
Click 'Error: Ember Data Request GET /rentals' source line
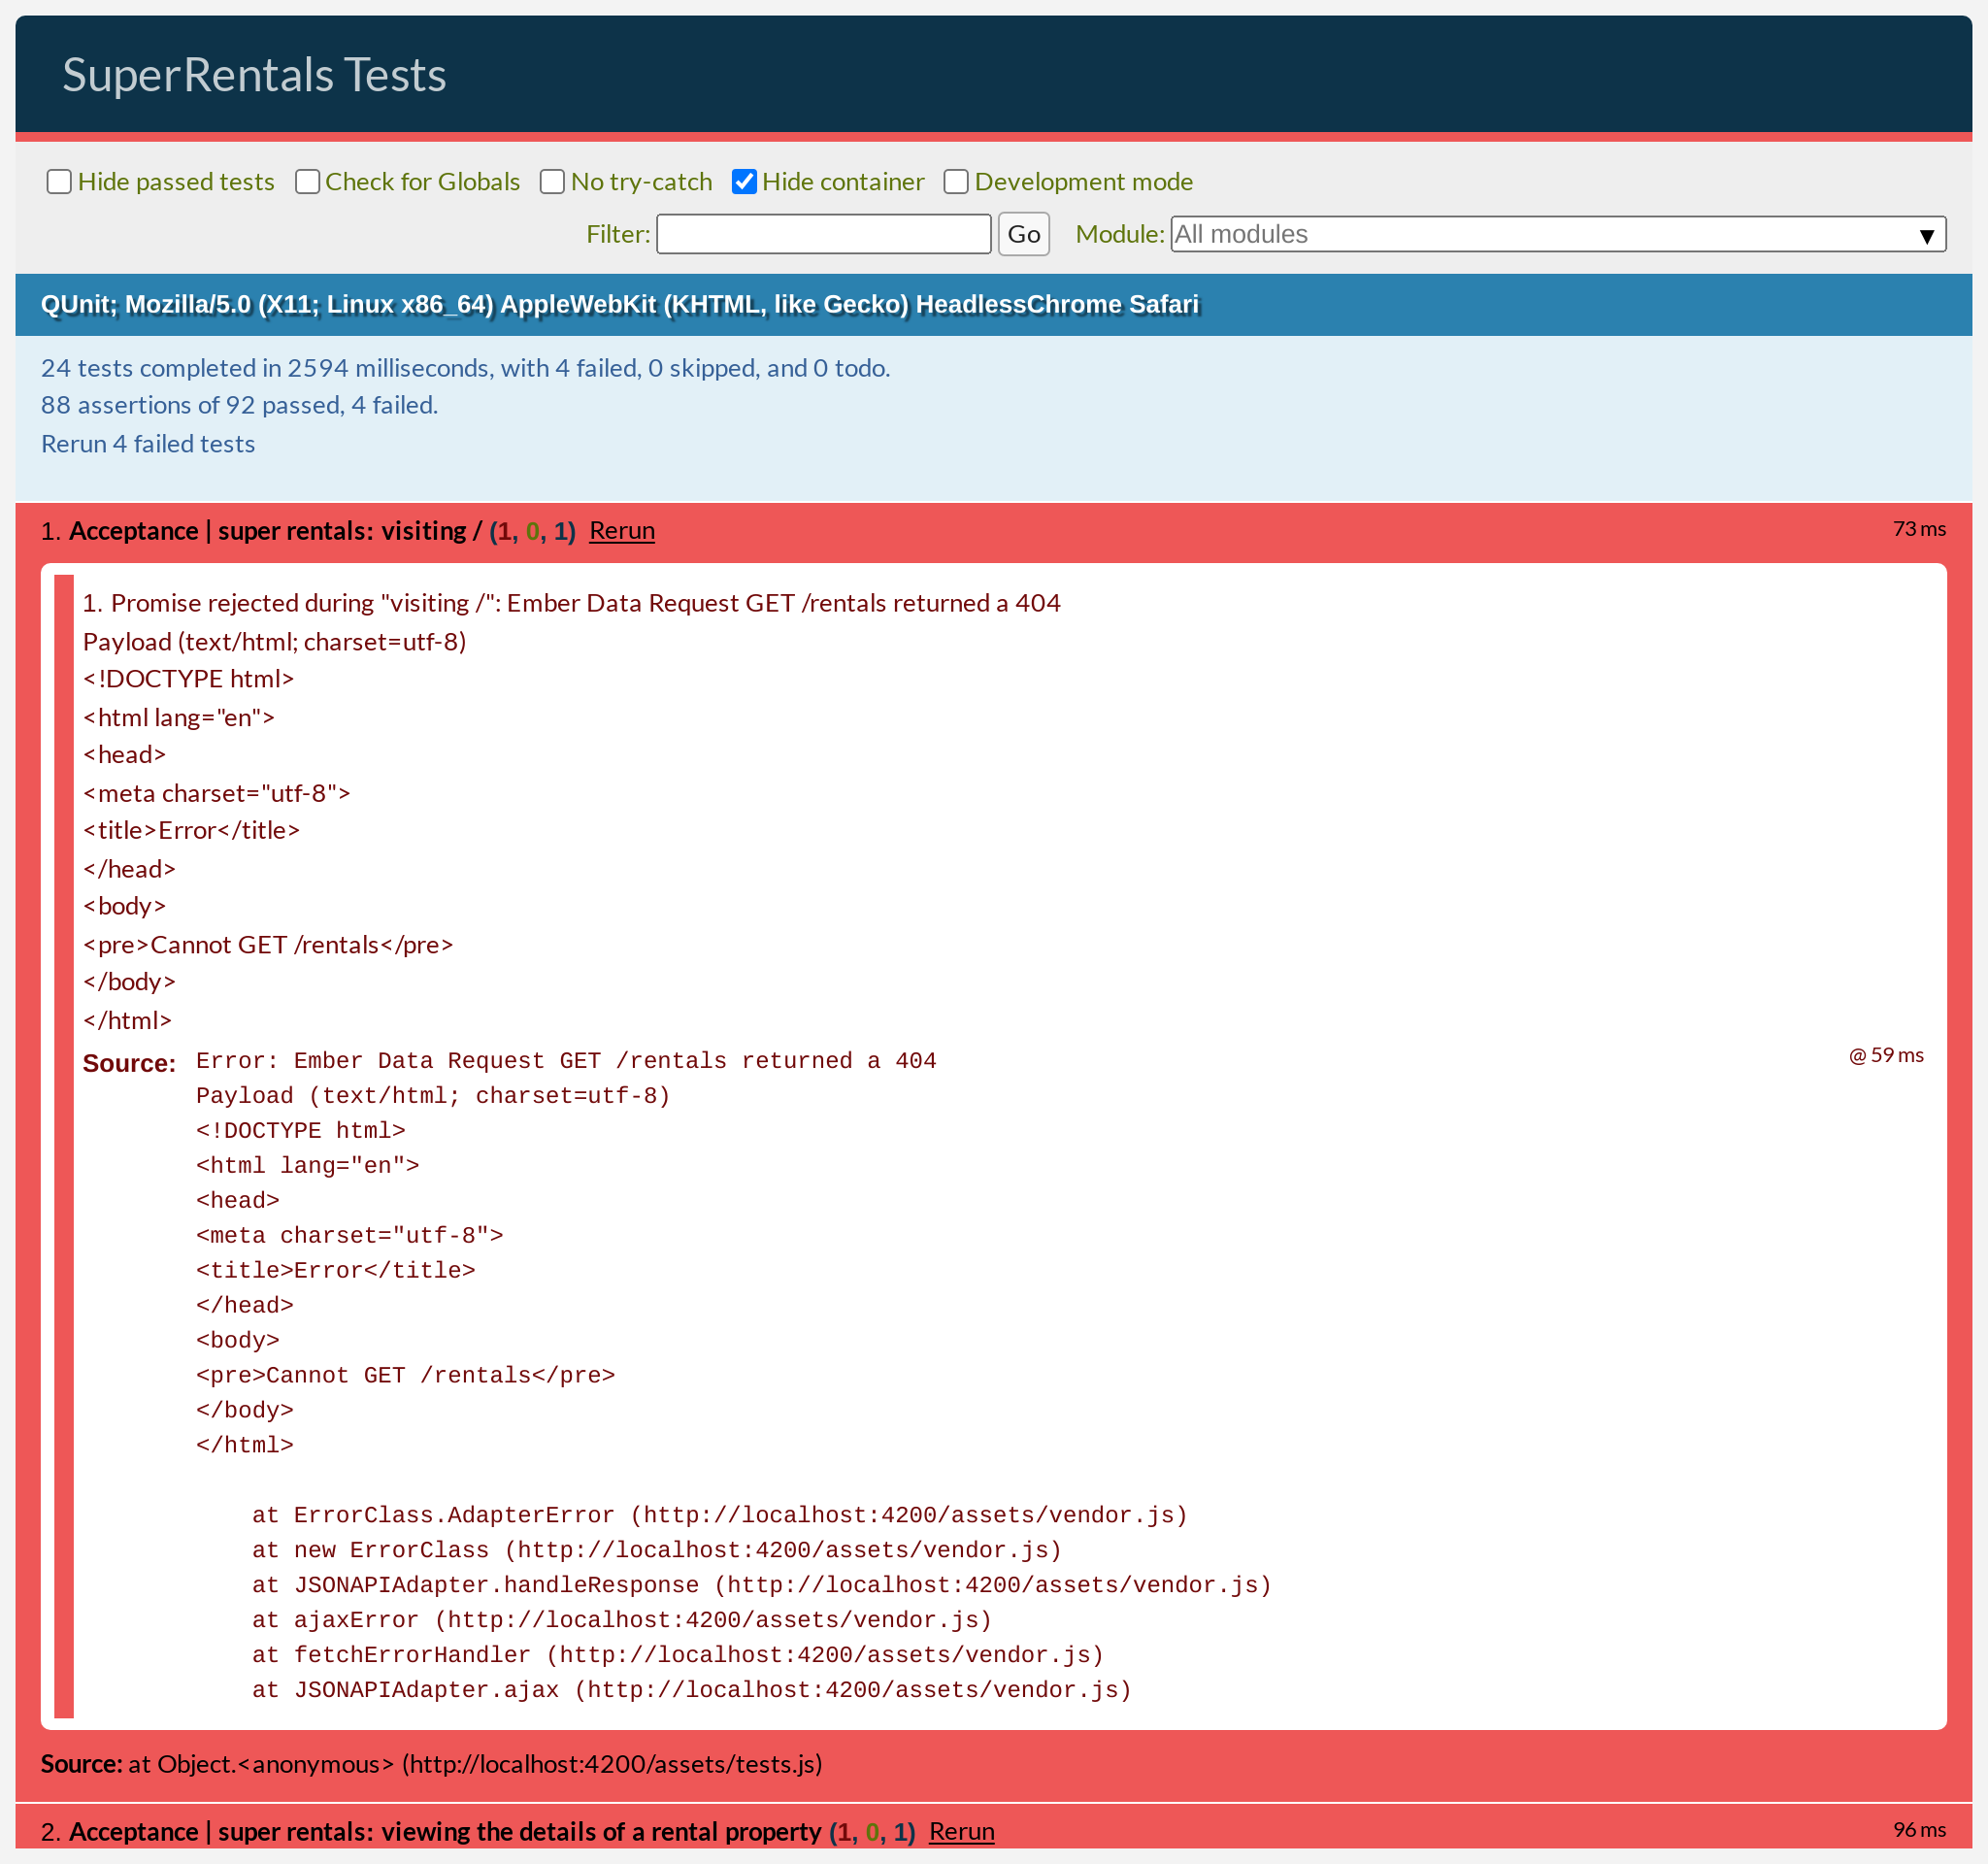[566, 1061]
